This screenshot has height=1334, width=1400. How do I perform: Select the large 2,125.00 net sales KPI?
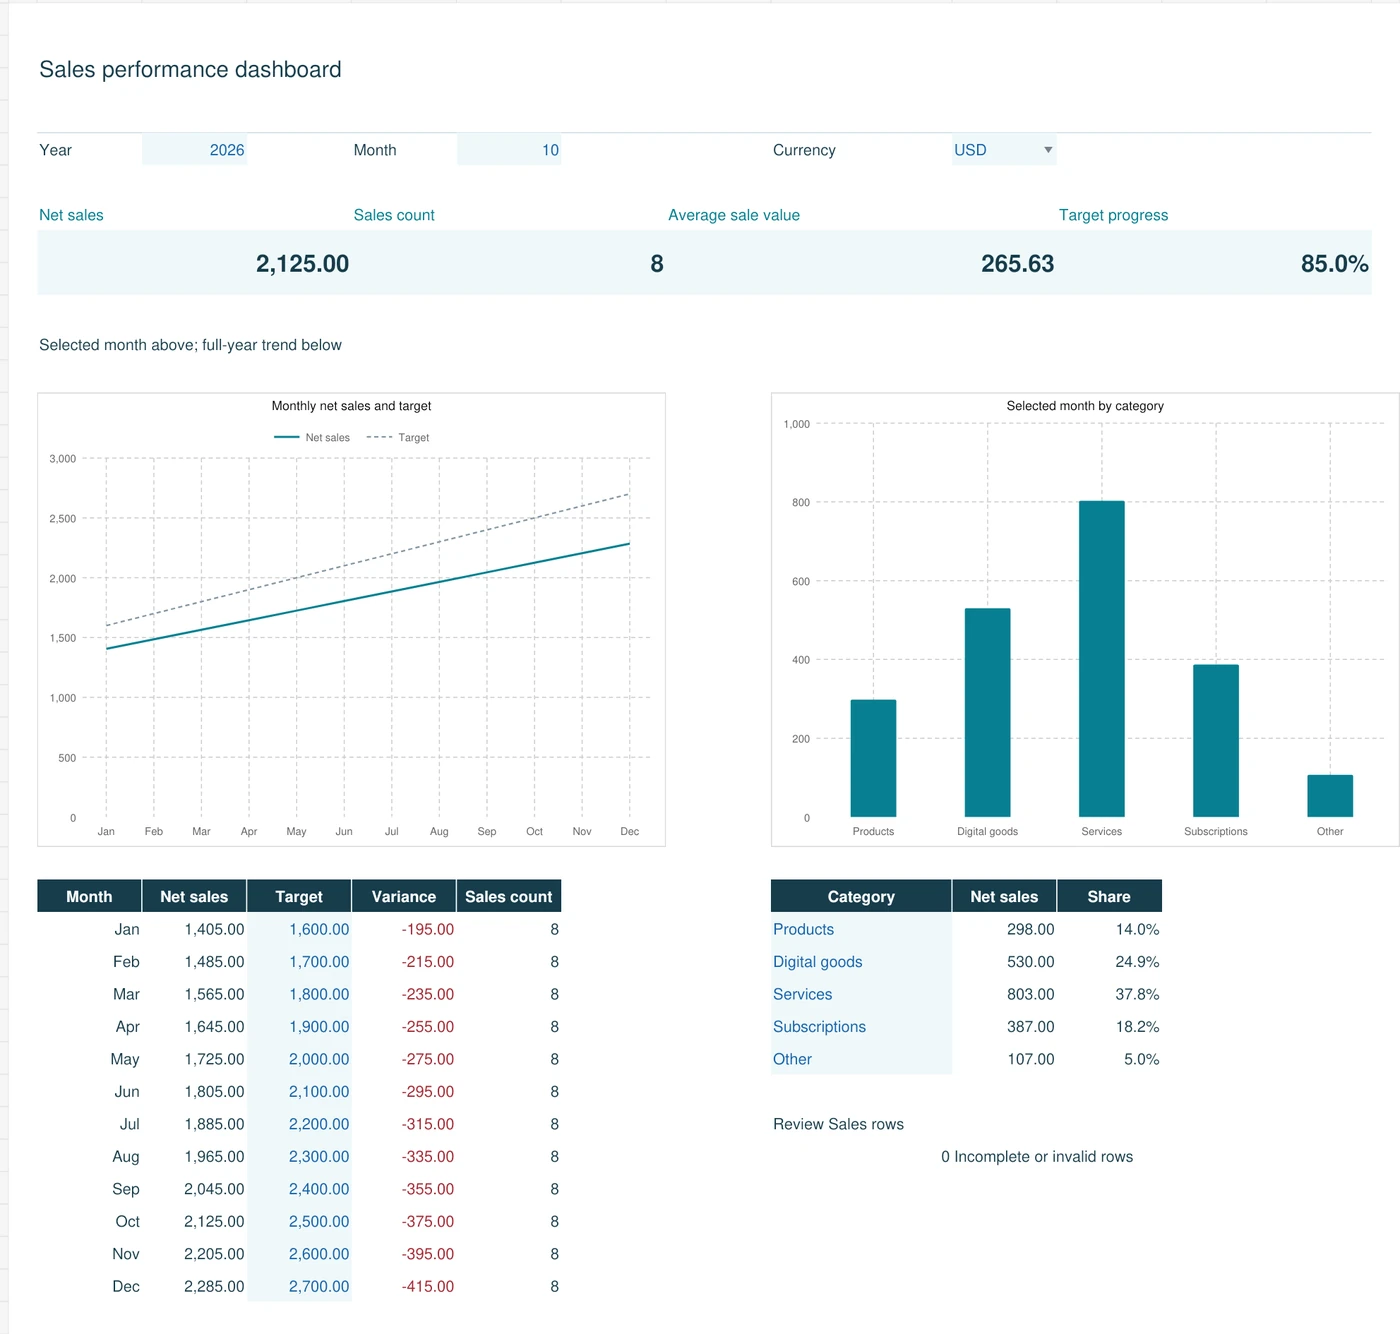coord(302,264)
